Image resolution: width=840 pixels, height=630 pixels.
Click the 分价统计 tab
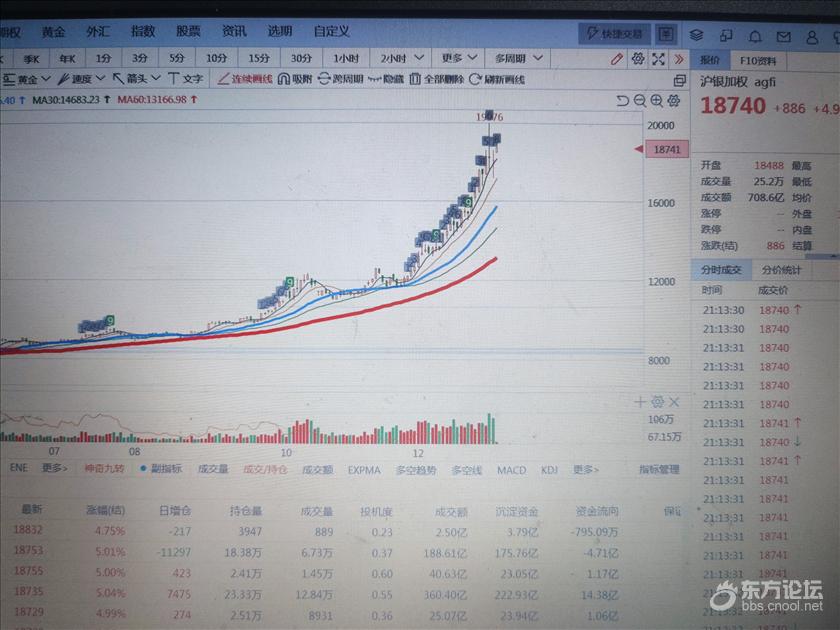[781, 270]
